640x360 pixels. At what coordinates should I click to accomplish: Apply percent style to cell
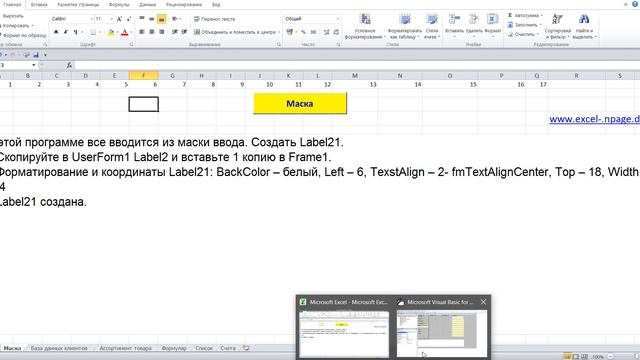click(303, 32)
